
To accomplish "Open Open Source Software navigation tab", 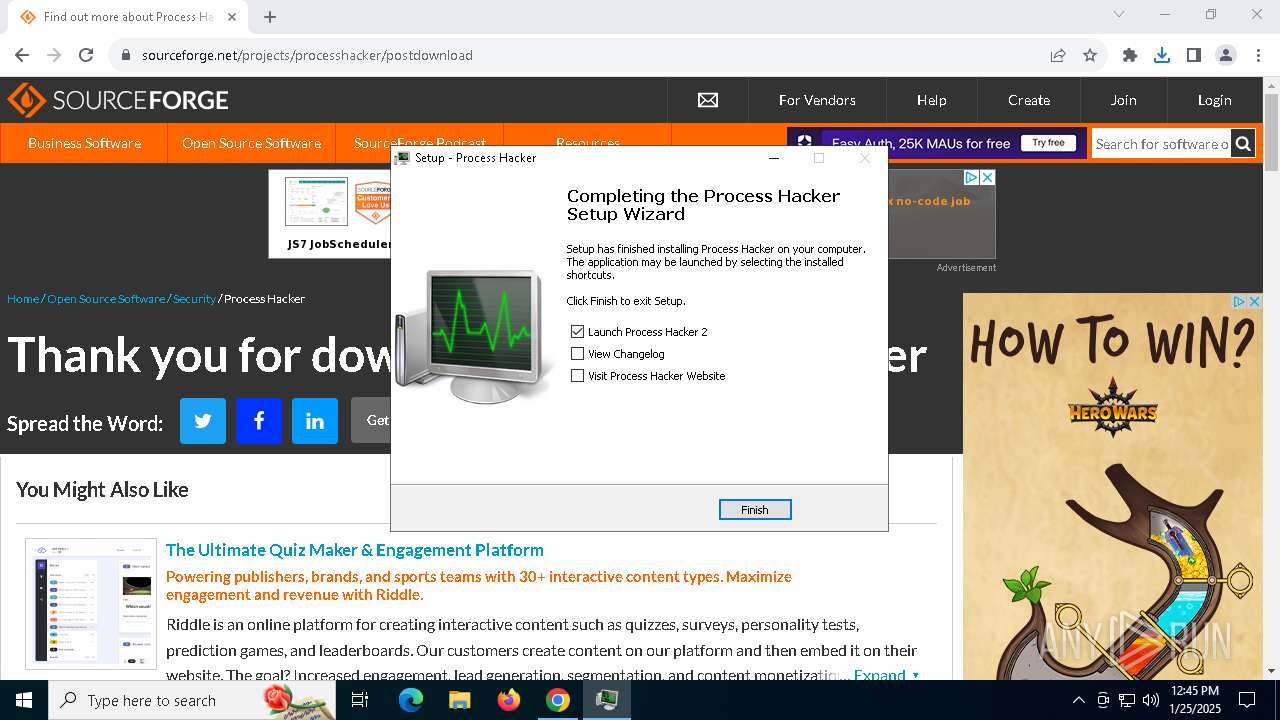I will point(251,143).
